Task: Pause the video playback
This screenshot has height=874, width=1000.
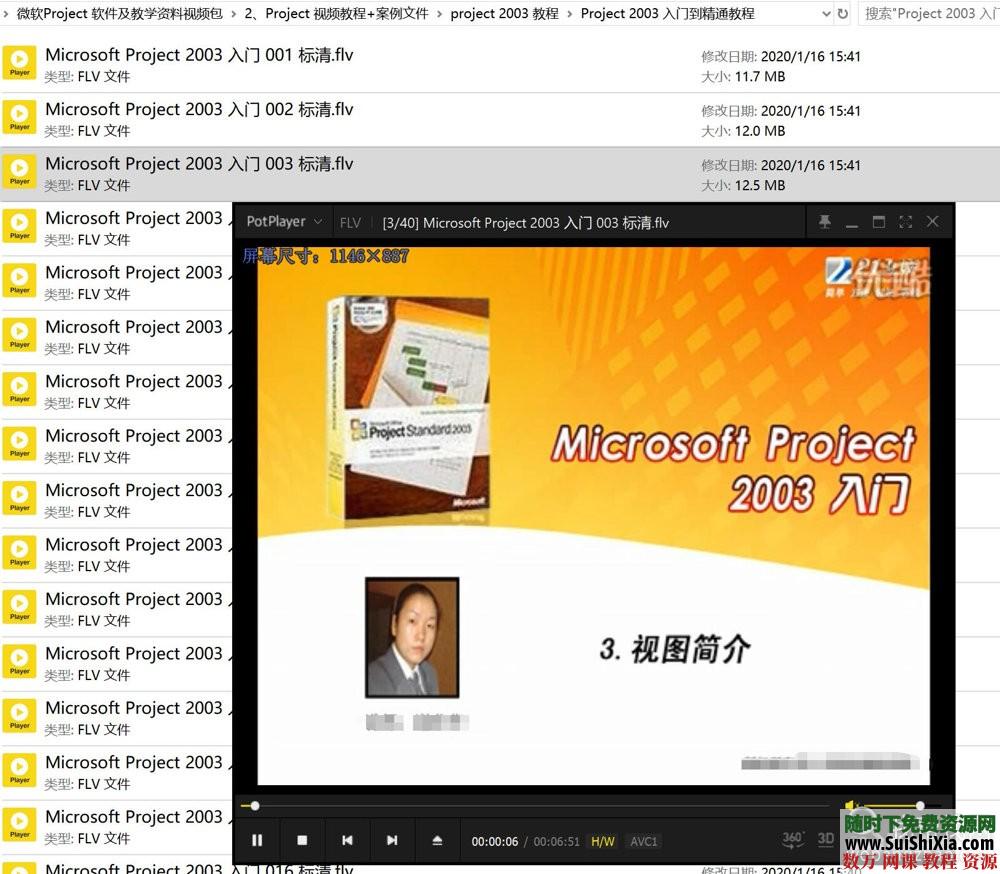Action: coord(258,841)
